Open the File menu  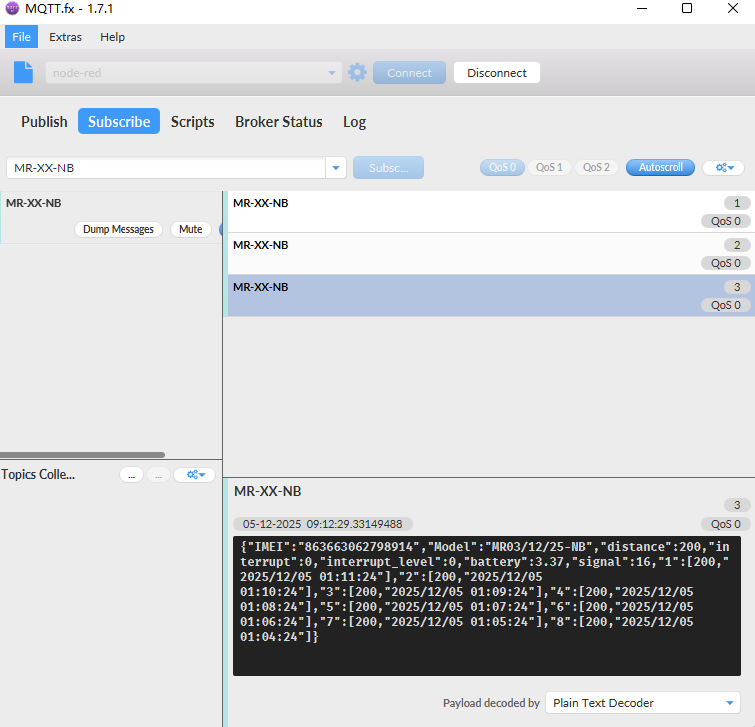click(21, 37)
